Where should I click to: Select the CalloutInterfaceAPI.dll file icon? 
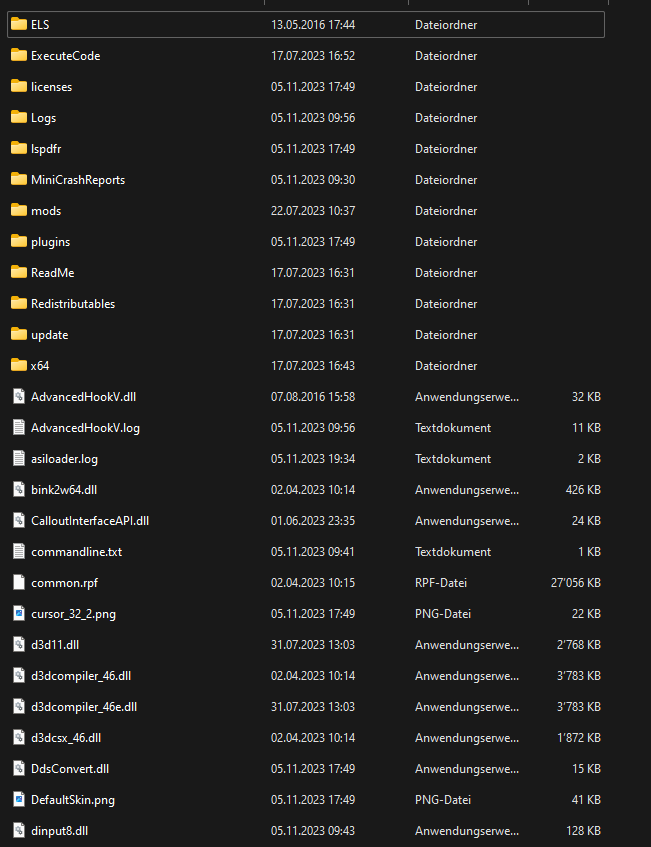coord(19,520)
